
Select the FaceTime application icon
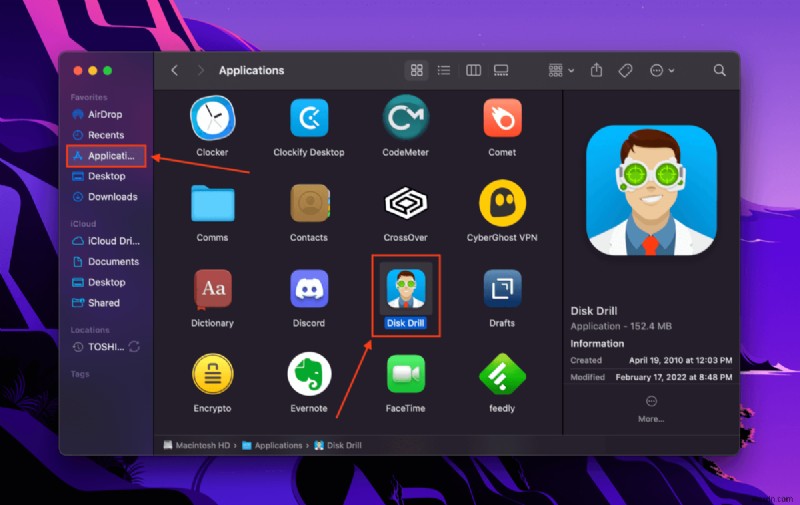point(405,374)
